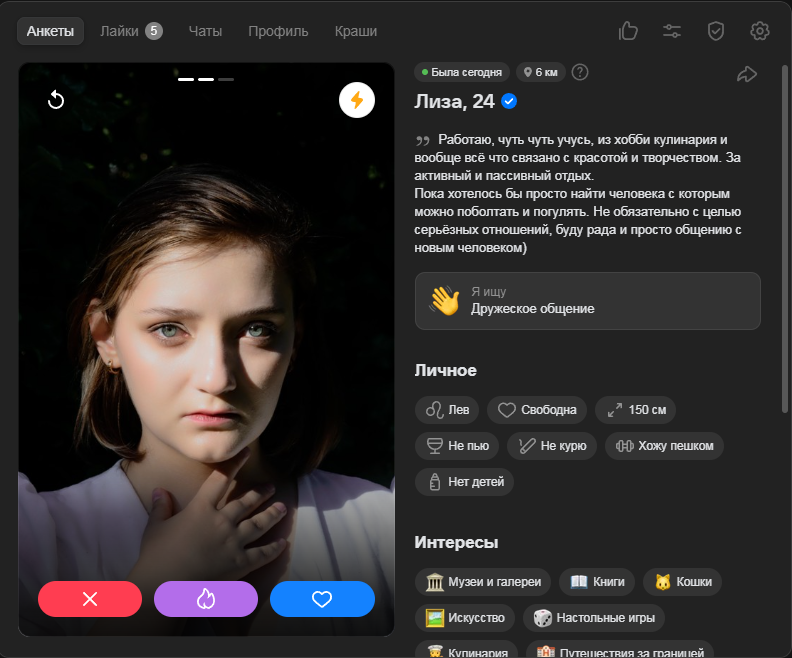Click the likes count badge 5

point(154,31)
